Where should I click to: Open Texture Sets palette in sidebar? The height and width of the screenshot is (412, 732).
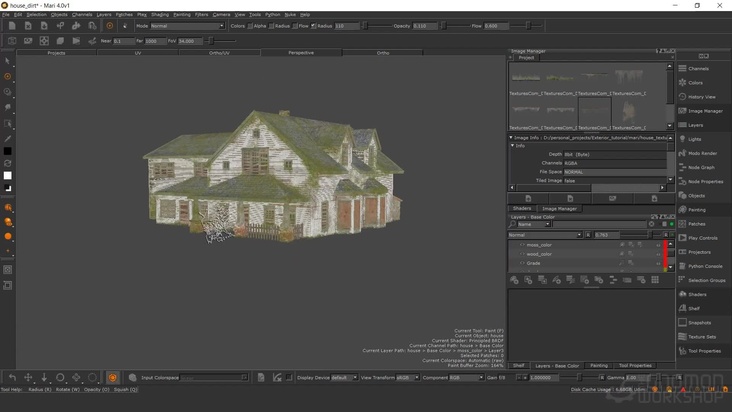(704, 336)
